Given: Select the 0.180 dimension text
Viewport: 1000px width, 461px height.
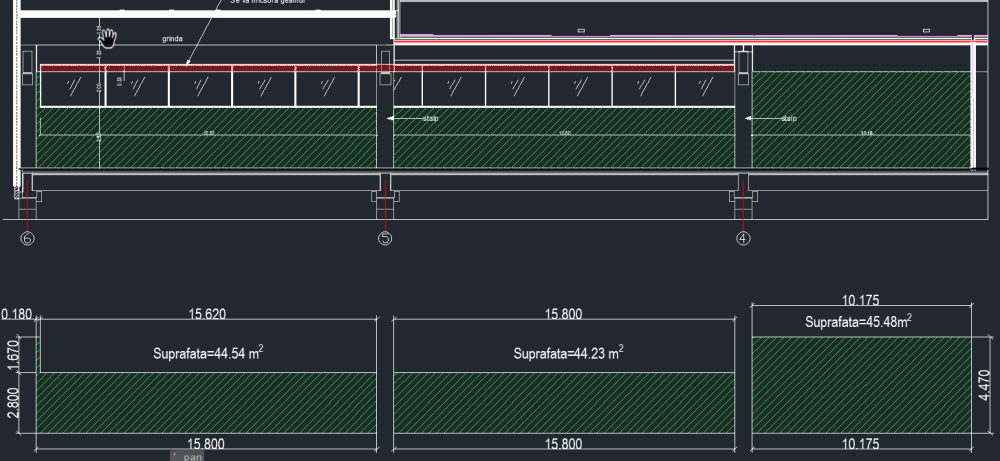Looking at the screenshot, I should pyautogui.click(x=17, y=314).
